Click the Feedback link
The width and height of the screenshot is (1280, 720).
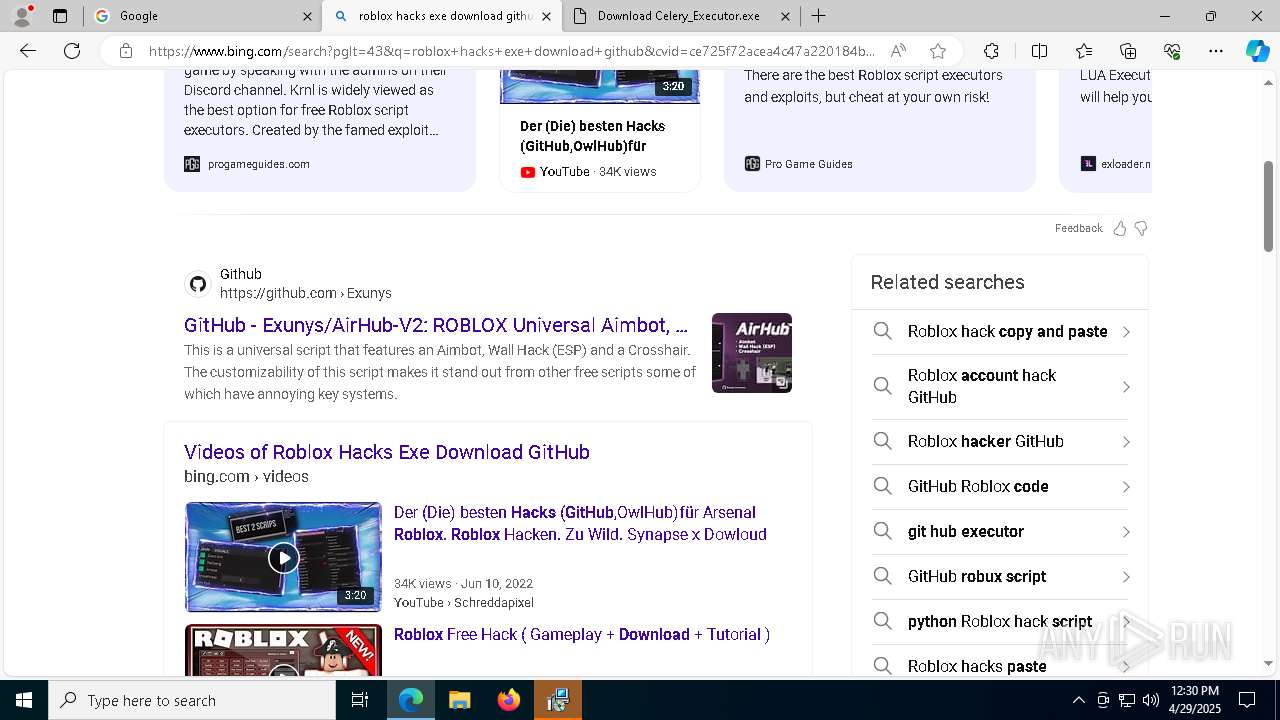(1078, 228)
